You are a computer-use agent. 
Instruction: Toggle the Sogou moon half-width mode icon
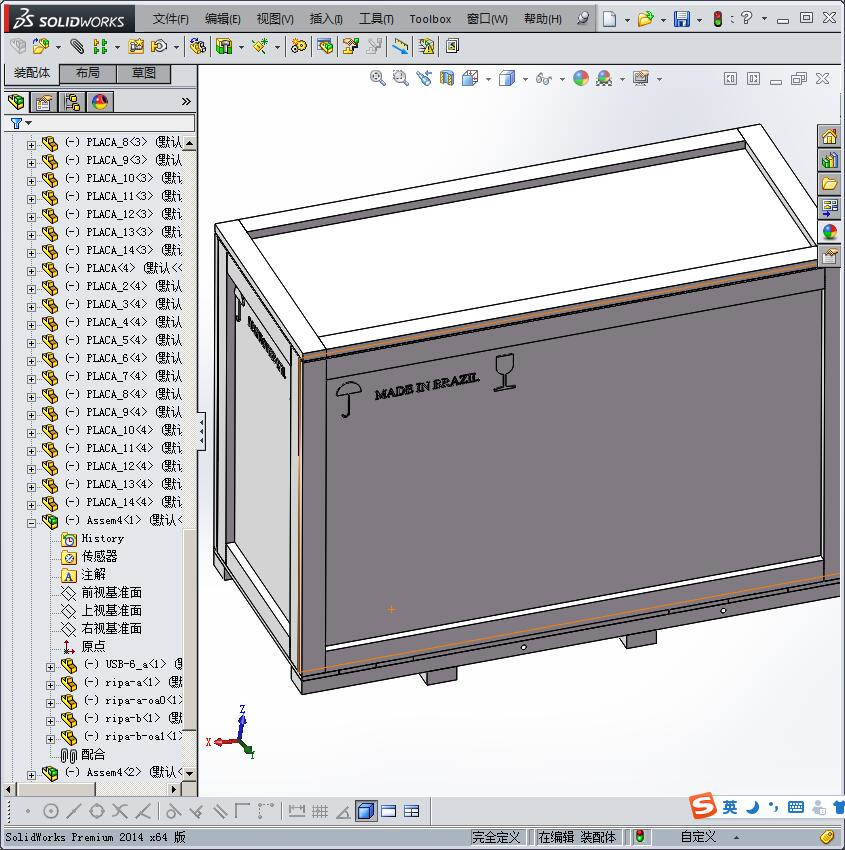point(752,807)
